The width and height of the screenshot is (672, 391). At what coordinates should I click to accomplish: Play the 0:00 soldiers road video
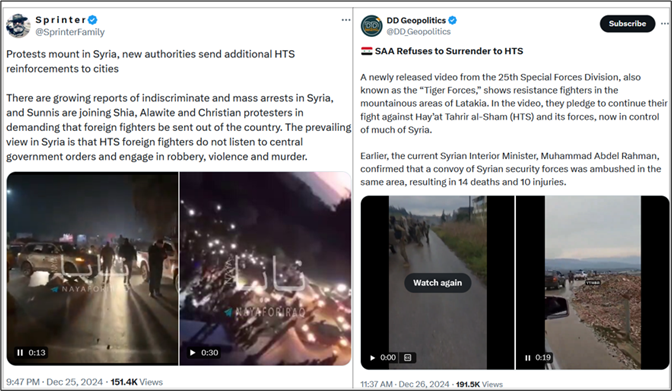click(x=372, y=358)
